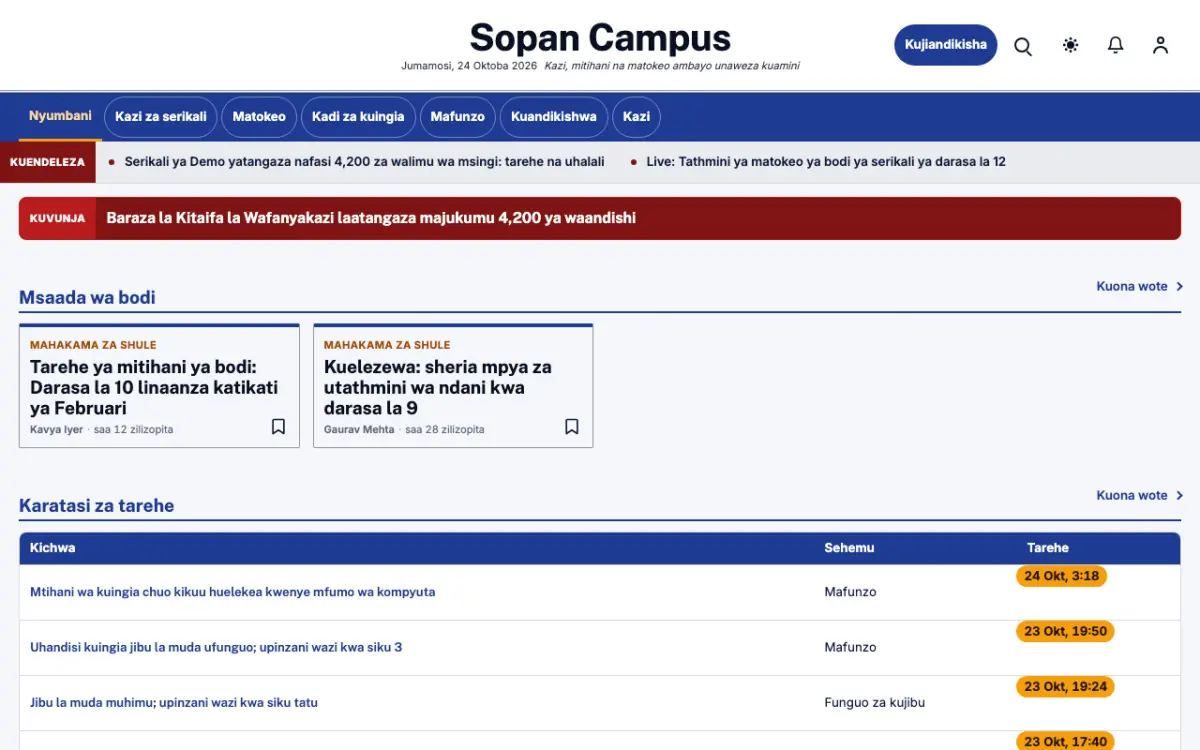
Task: Open 'Mtihani wa kuingia chuo kikuu' row link
Action: click(232, 592)
